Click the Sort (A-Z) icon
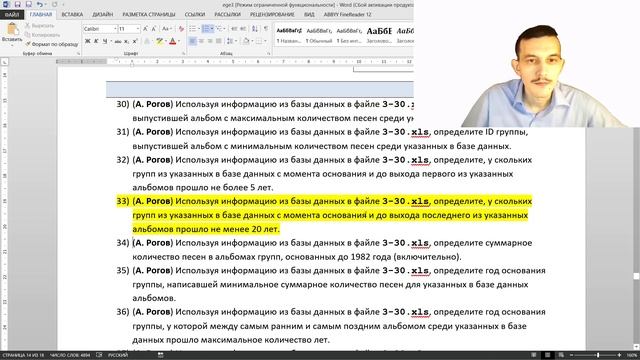The width and height of the screenshot is (640, 360). (255, 29)
